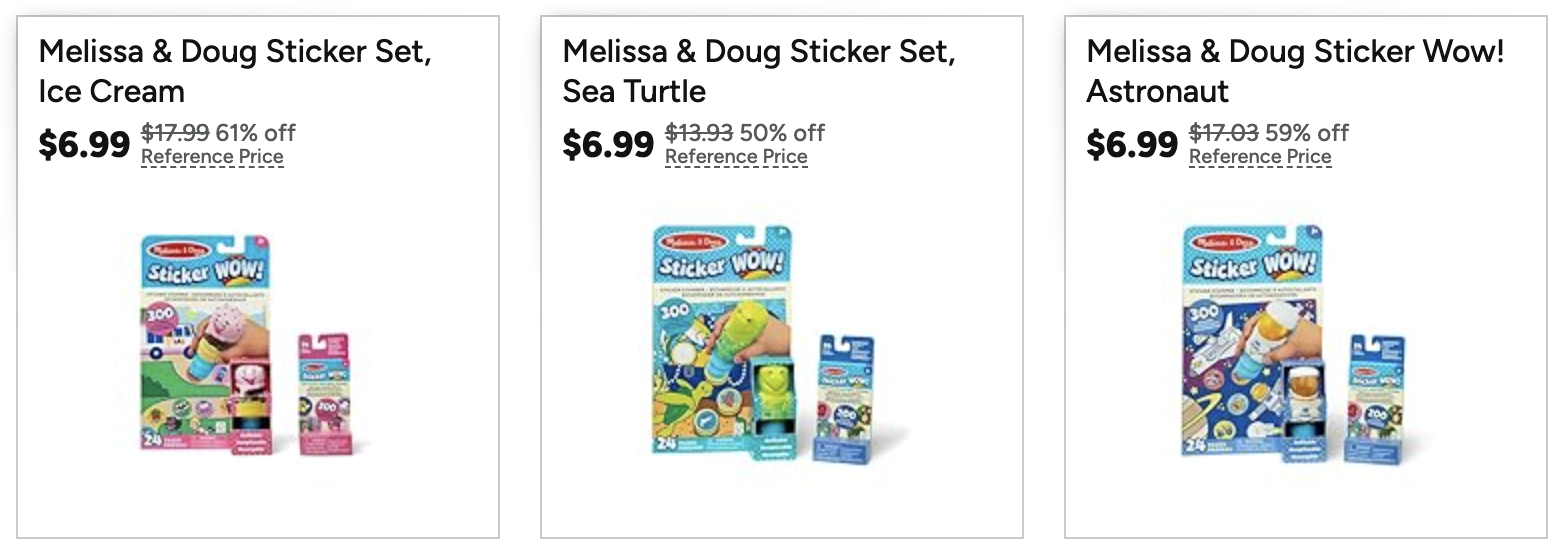Click Reference Price under the Sea Turtle set
The width and height of the screenshot is (1560, 554).
[x=736, y=157]
